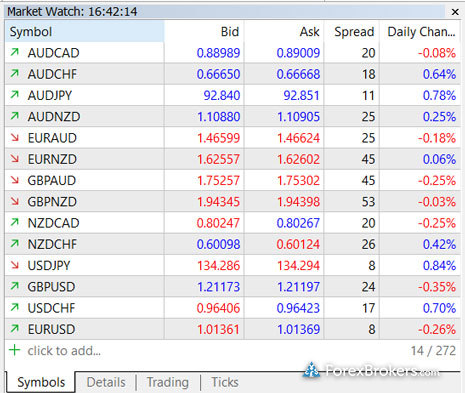This screenshot has height=393, width=465.
Task: Click the green up arrow beside USDCHF
Action: [14, 307]
